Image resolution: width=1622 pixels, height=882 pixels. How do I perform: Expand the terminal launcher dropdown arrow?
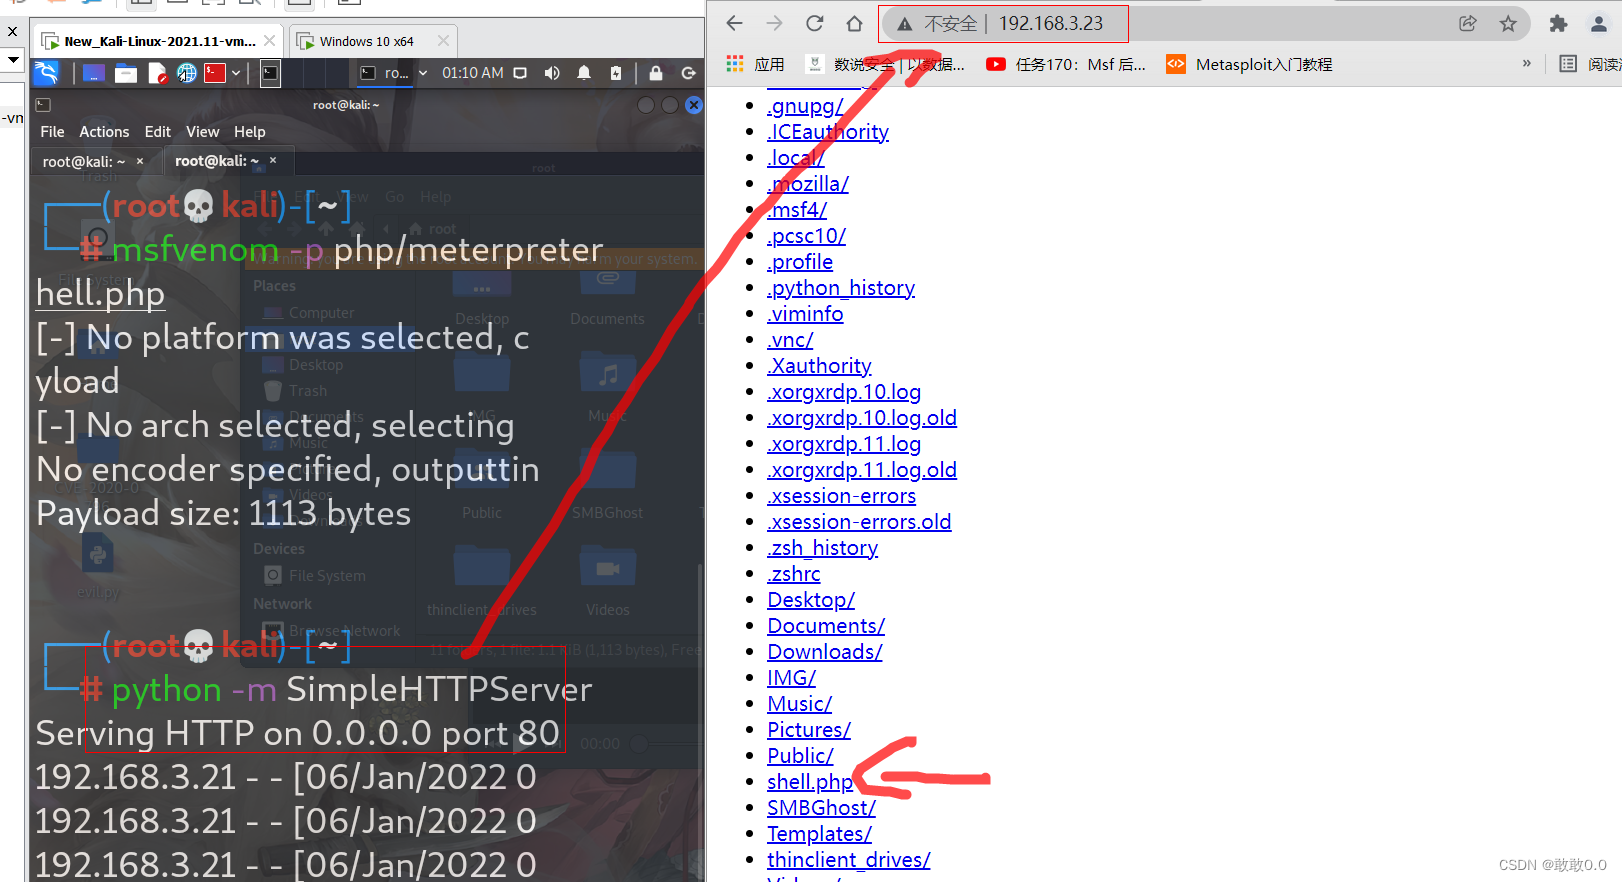pyautogui.click(x=236, y=73)
